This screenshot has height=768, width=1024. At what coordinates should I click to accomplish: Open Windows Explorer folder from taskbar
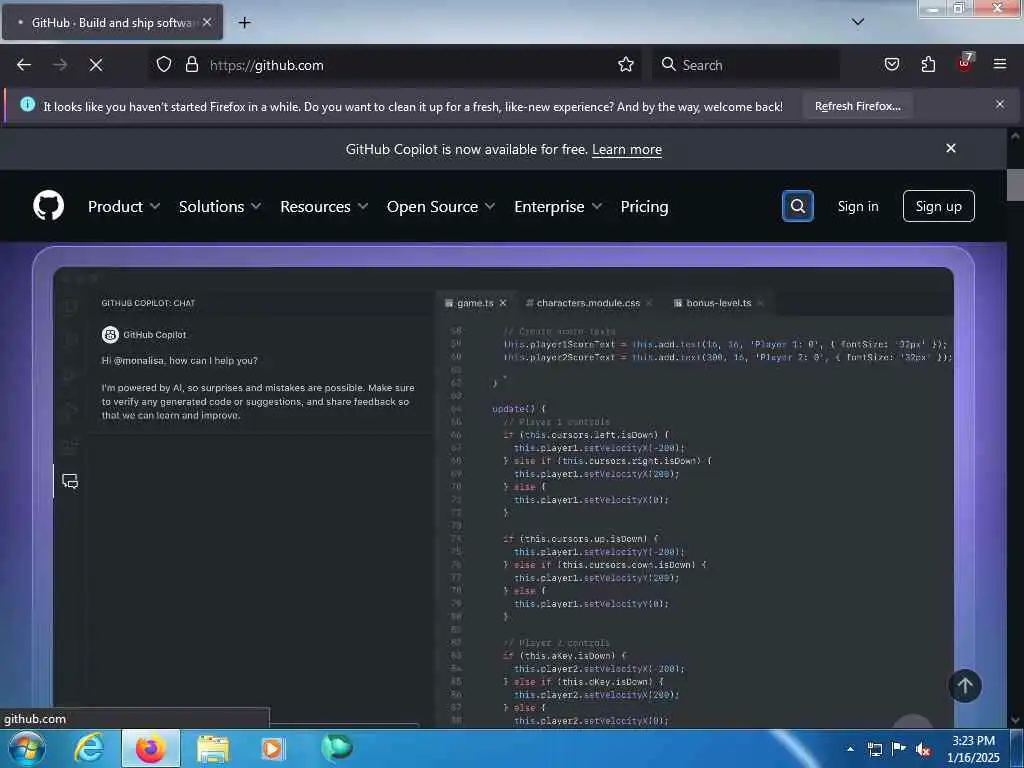point(213,749)
